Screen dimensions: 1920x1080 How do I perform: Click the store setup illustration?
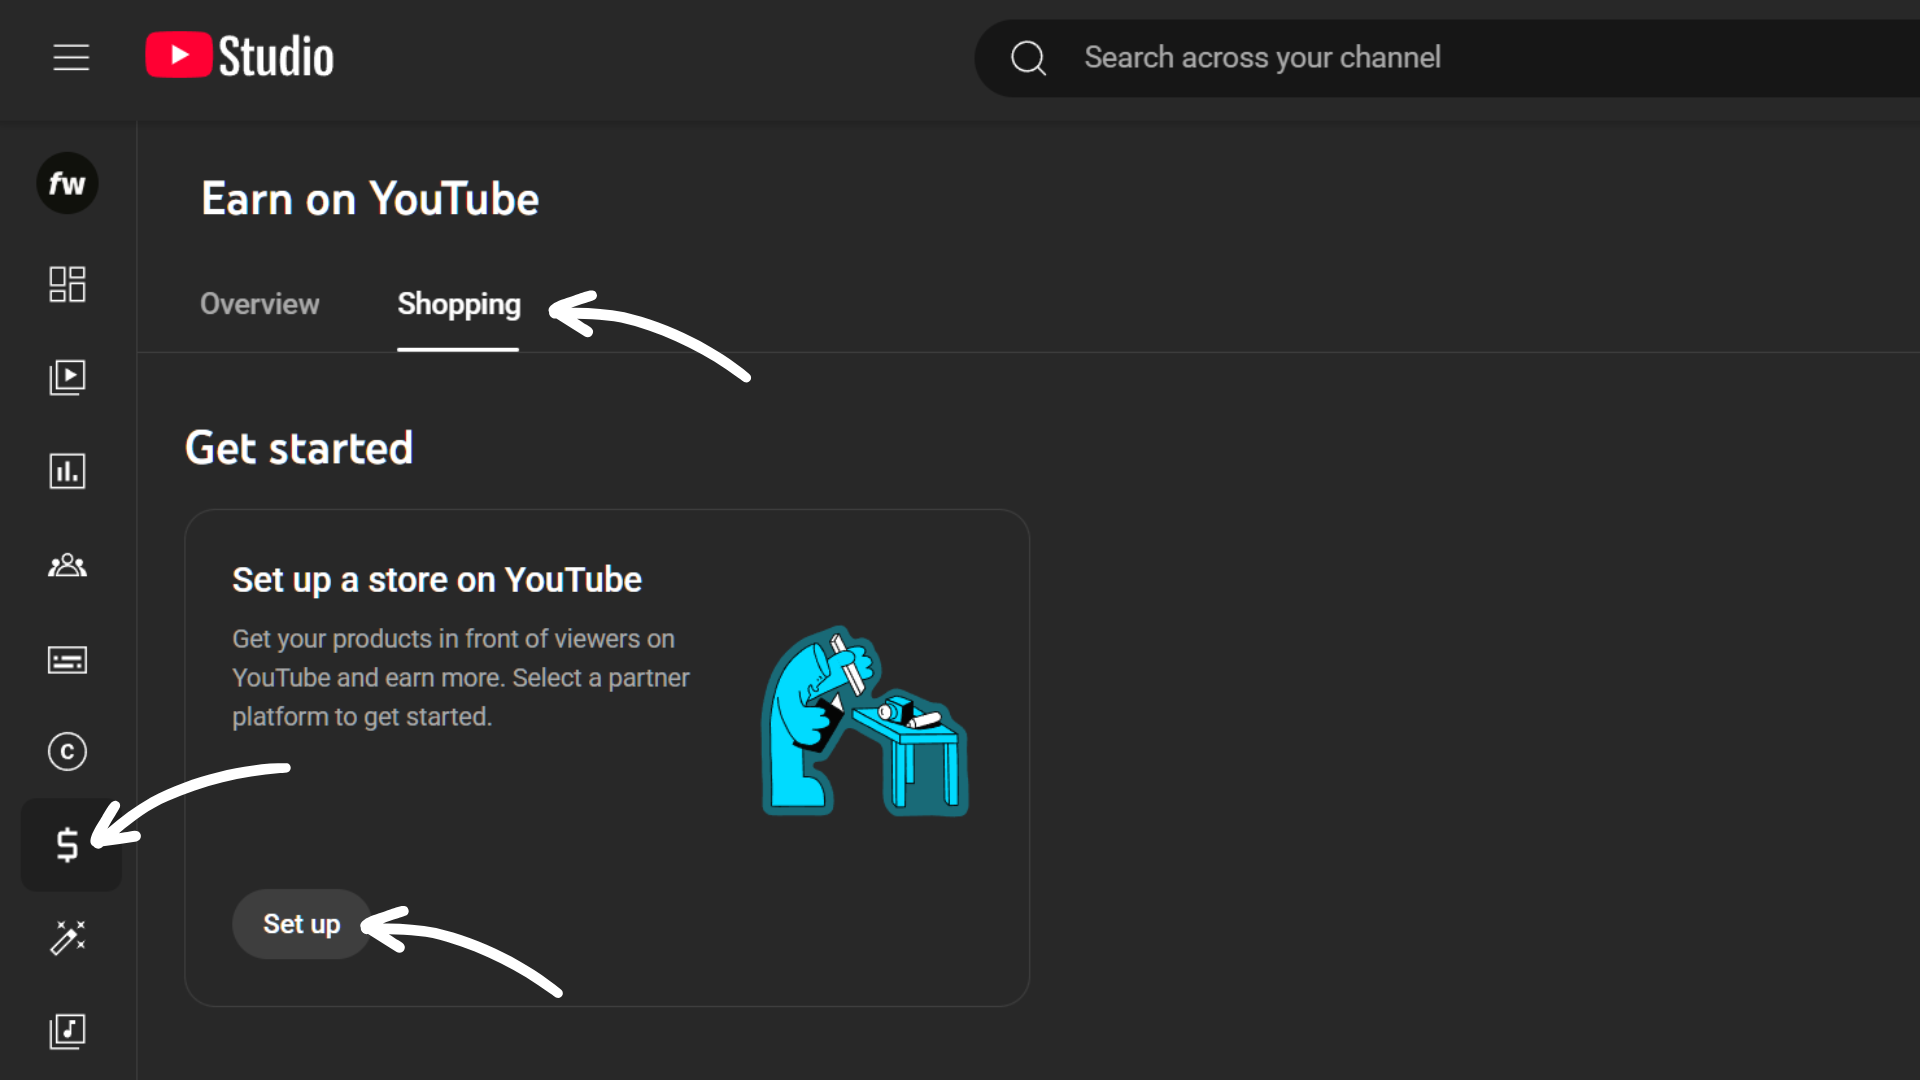863,718
